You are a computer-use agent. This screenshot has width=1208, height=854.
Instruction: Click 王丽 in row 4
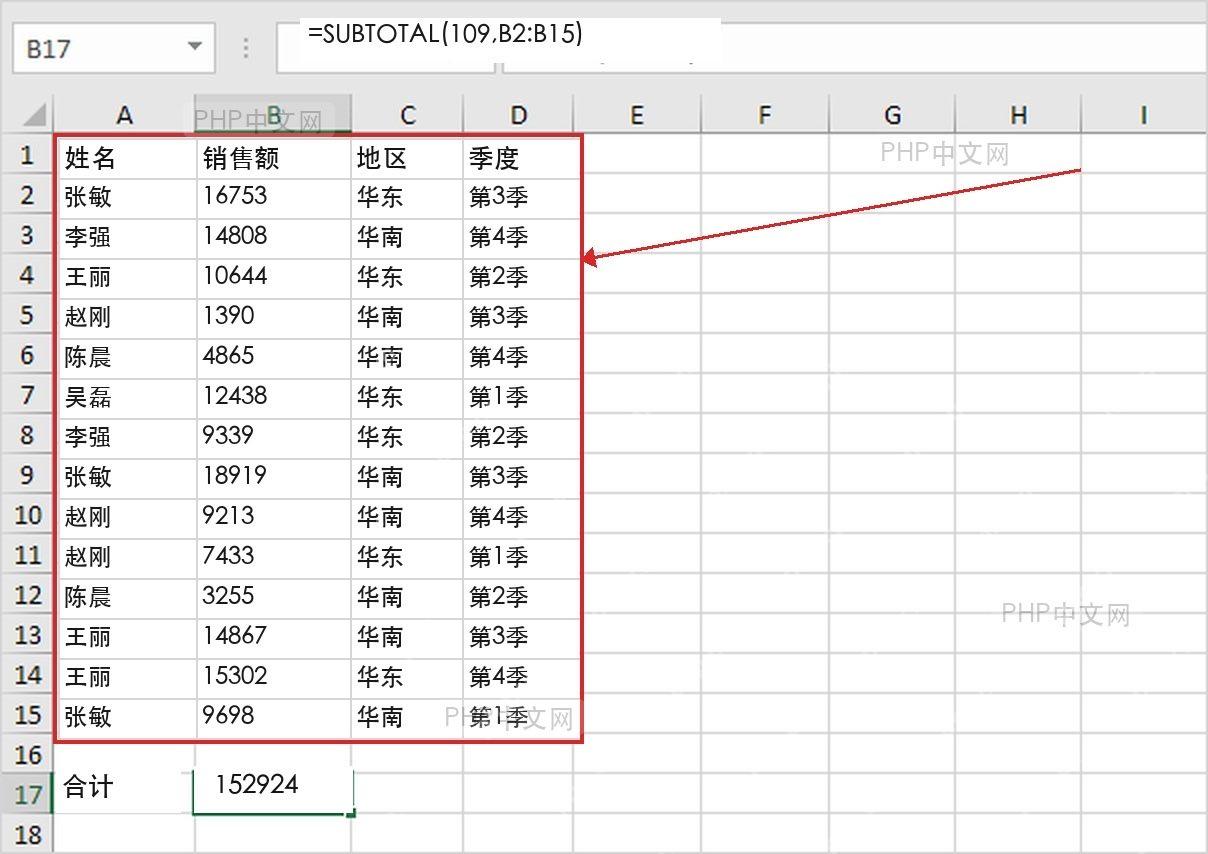(x=125, y=277)
